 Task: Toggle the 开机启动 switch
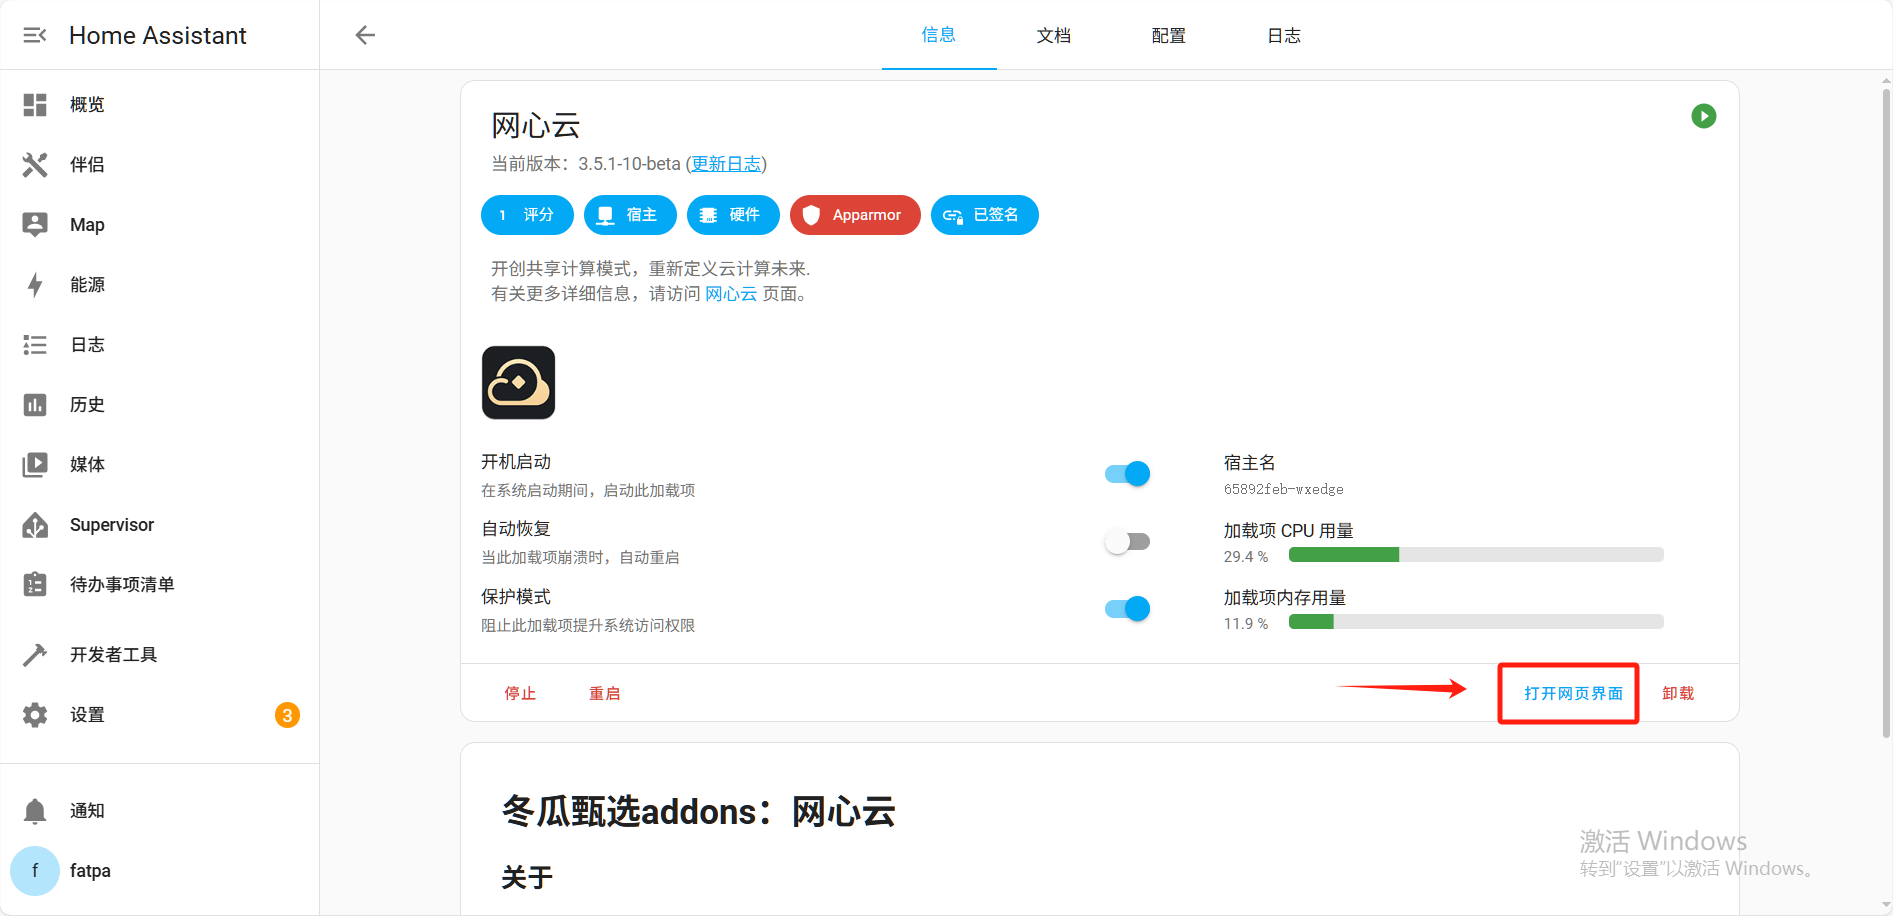(1127, 474)
